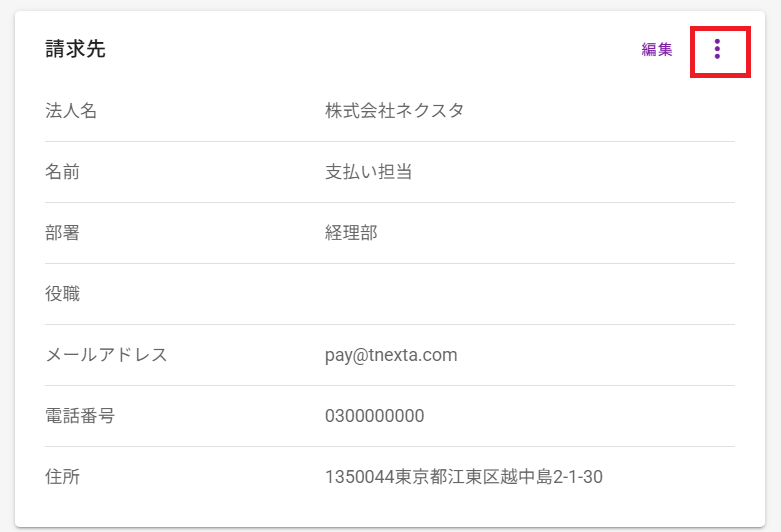Image resolution: width=781 pixels, height=532 pixels.
Task: Click the department value 経理部
Action: click(x=351, y=233)
